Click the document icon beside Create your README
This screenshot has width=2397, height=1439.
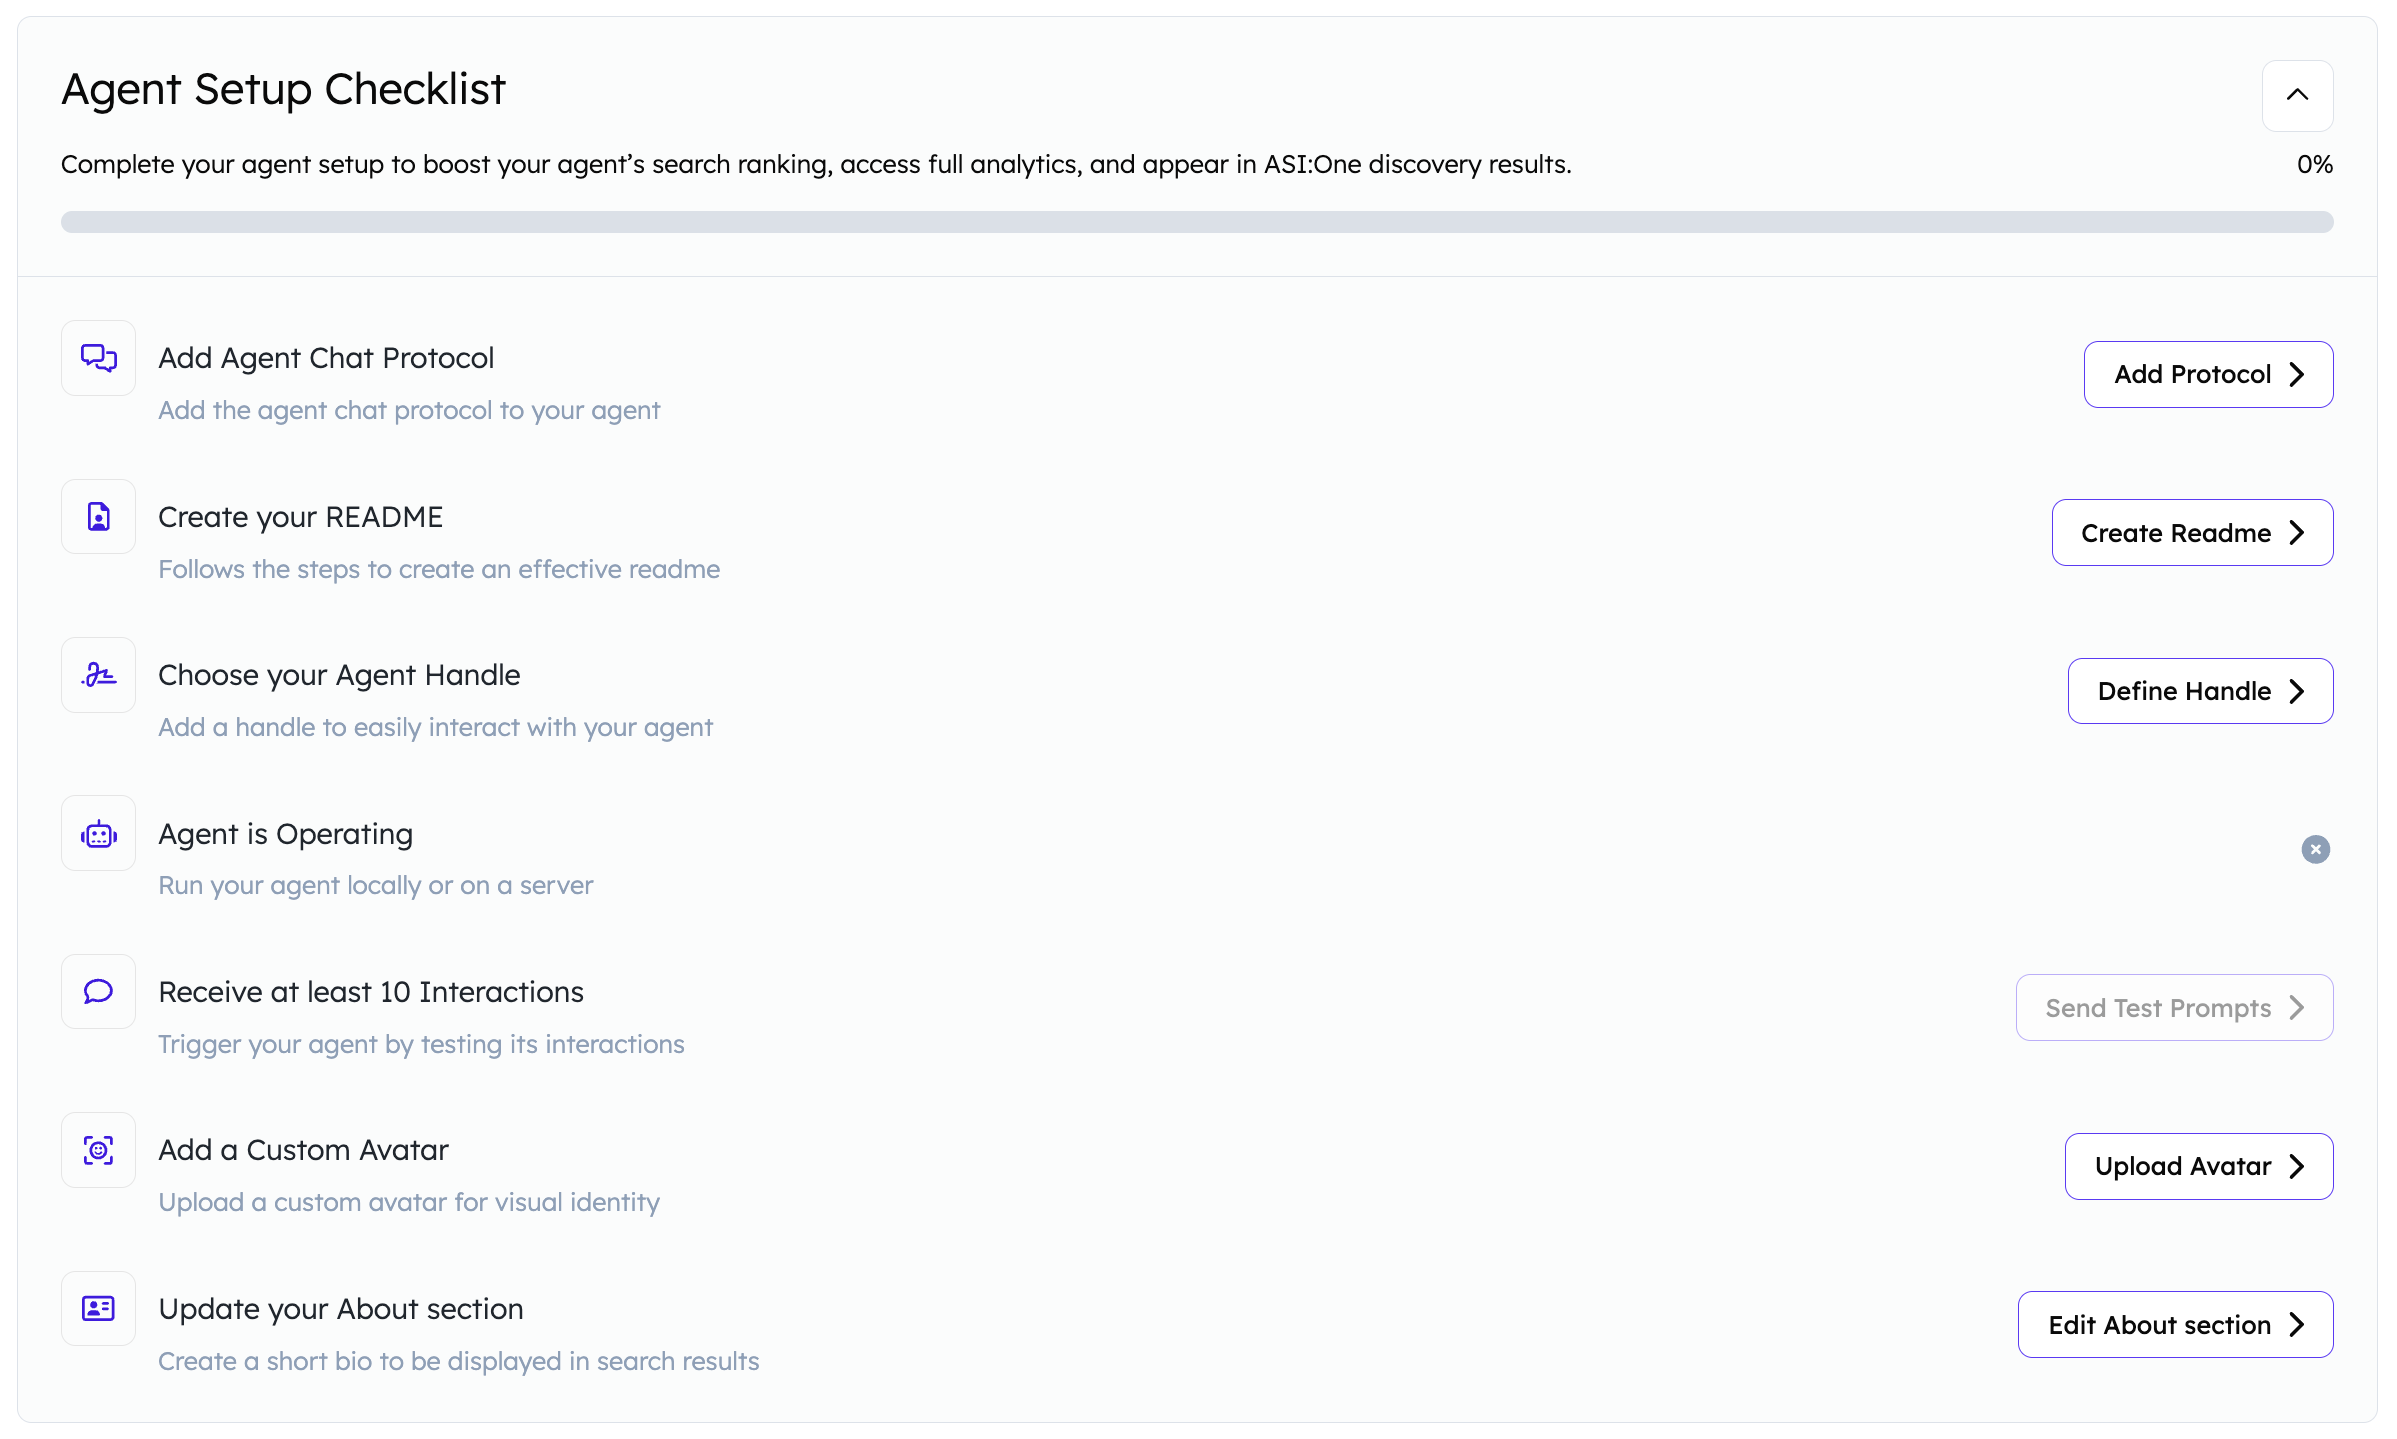pos(98,517)
